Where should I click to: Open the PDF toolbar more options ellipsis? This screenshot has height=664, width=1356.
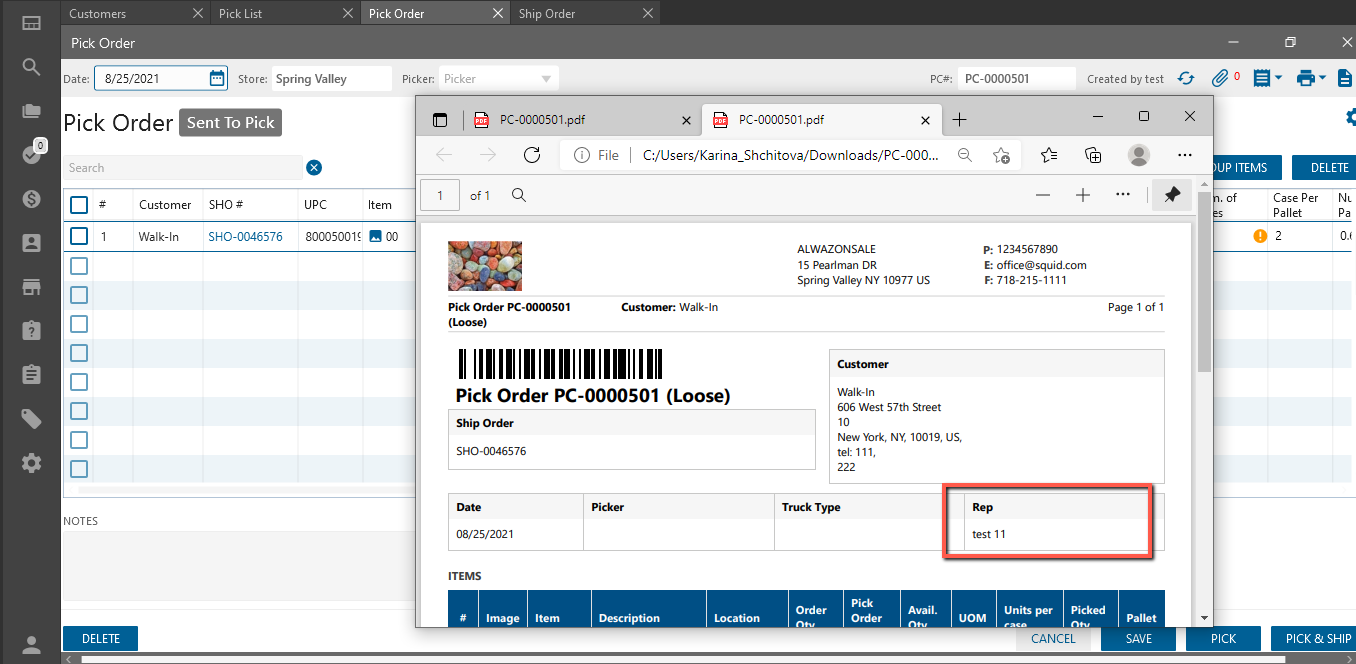(x=1123, y=195)
